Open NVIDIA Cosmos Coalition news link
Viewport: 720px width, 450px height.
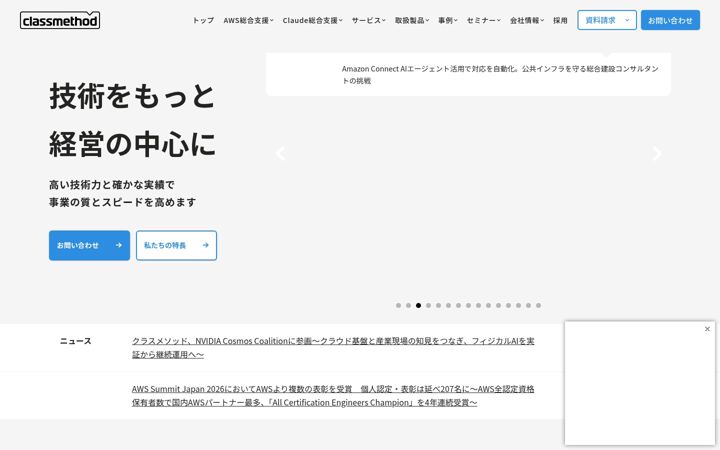point(333,348)
